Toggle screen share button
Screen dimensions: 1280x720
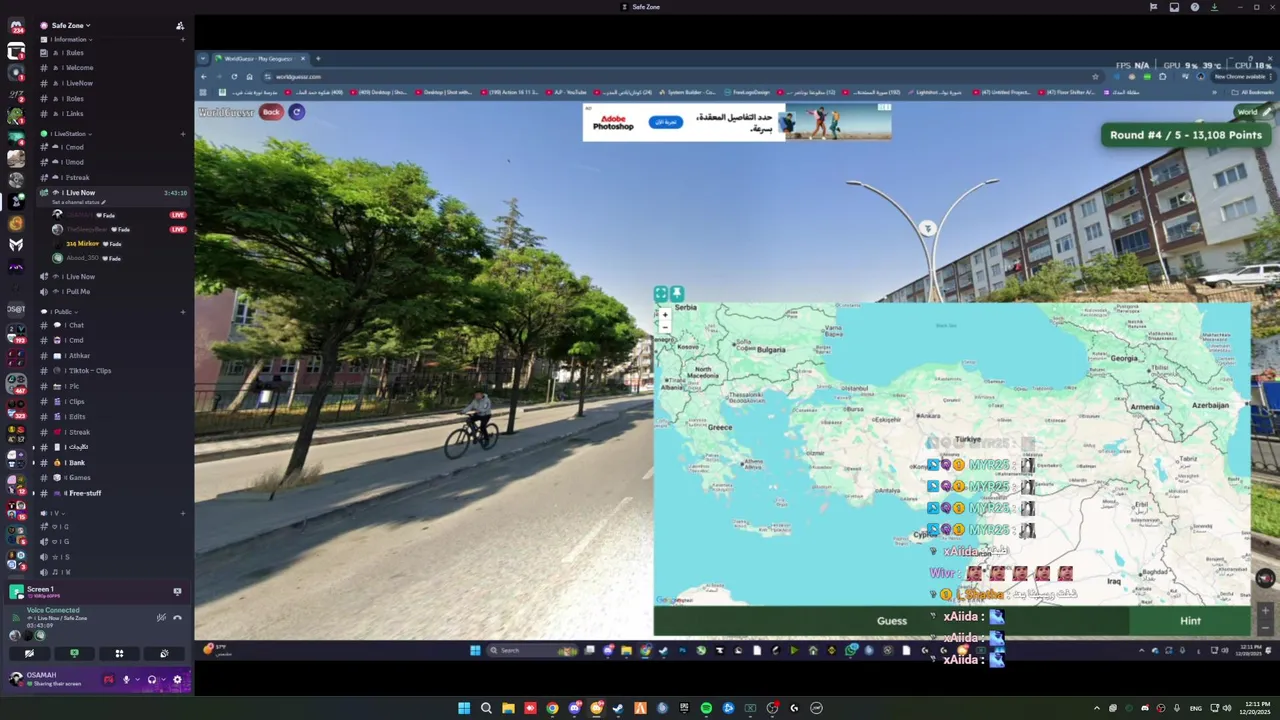click(74, 653)
